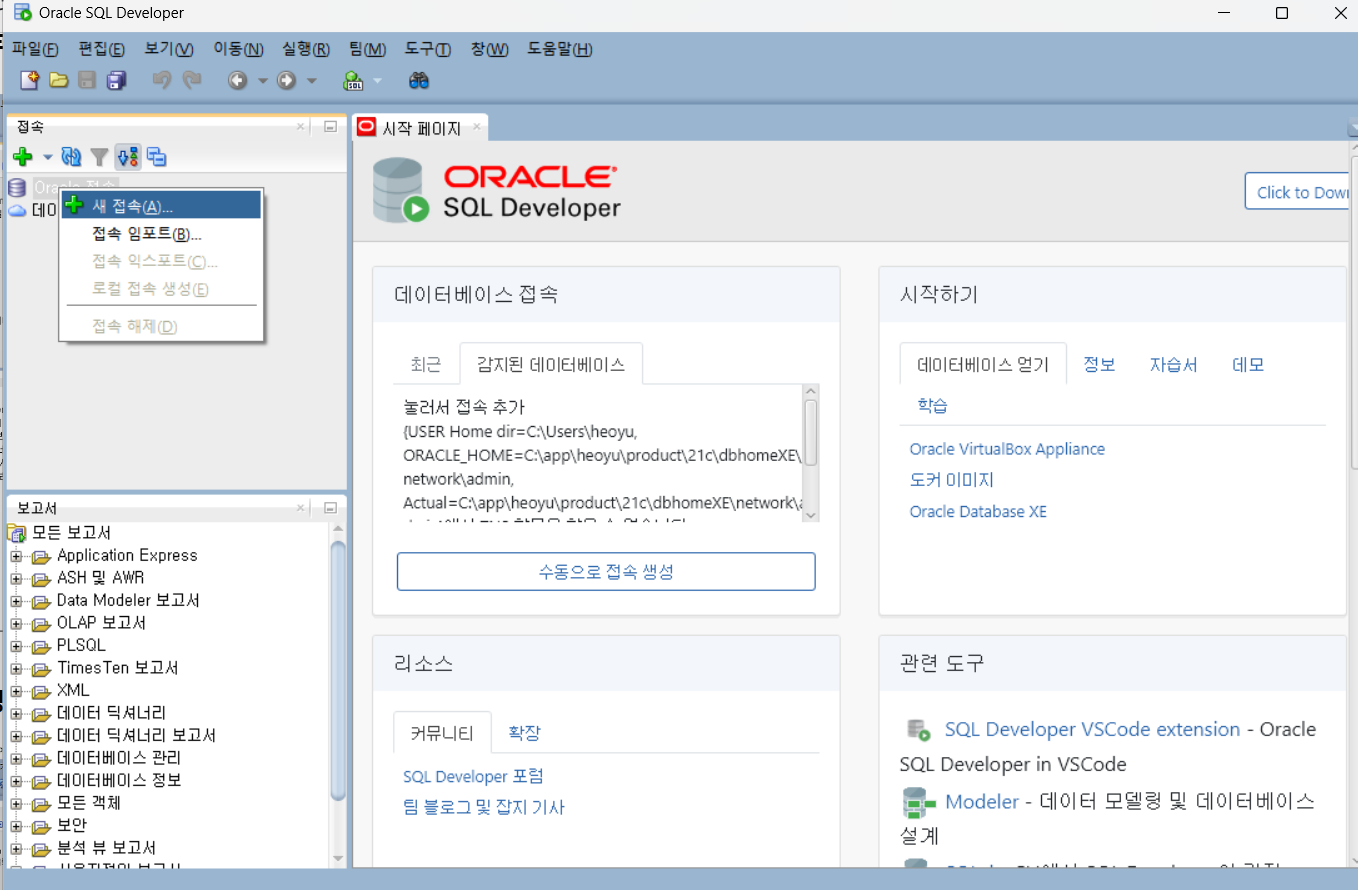Select the 데이터베이스 관리 report folder
This screenshot has width=1358, height=890.
[x=119, y=758]
